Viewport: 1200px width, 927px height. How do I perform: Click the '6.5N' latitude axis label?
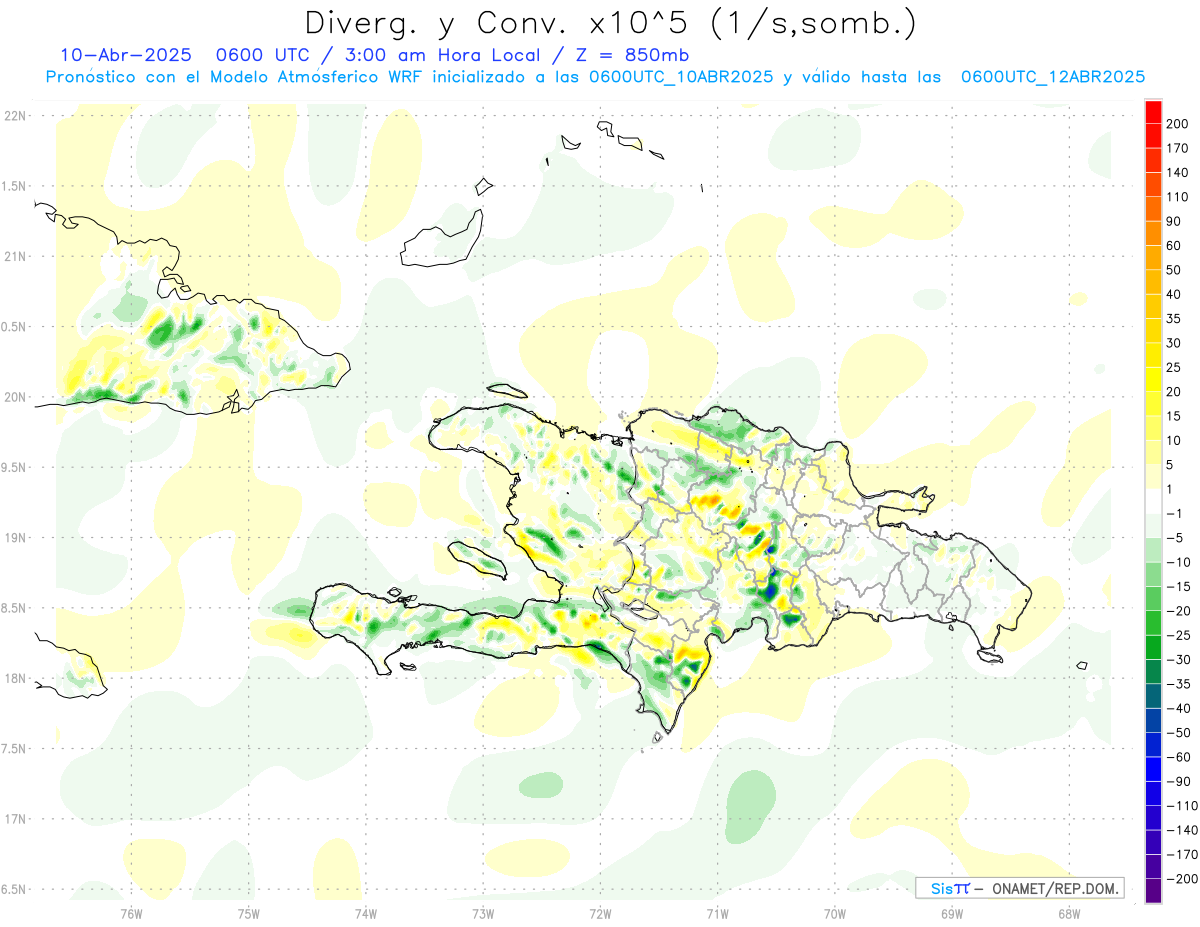click(x=14, y=889)
